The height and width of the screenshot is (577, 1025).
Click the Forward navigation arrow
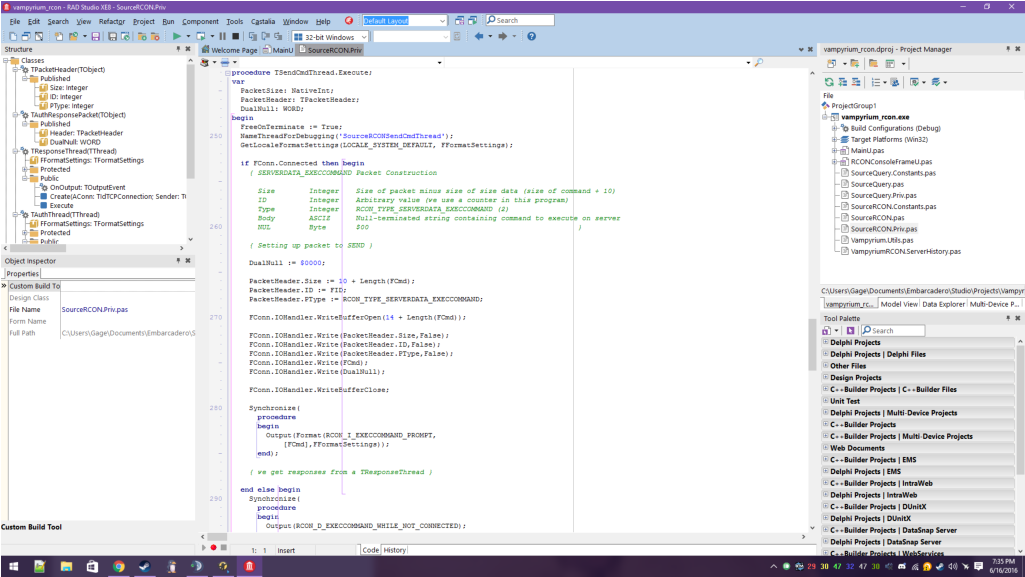point(502,37)
